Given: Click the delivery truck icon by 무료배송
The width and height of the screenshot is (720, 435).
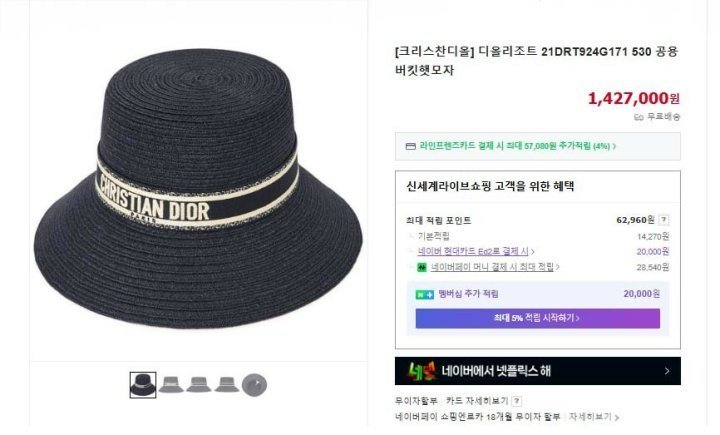Looking at the screenshot, I should [639, 117].
